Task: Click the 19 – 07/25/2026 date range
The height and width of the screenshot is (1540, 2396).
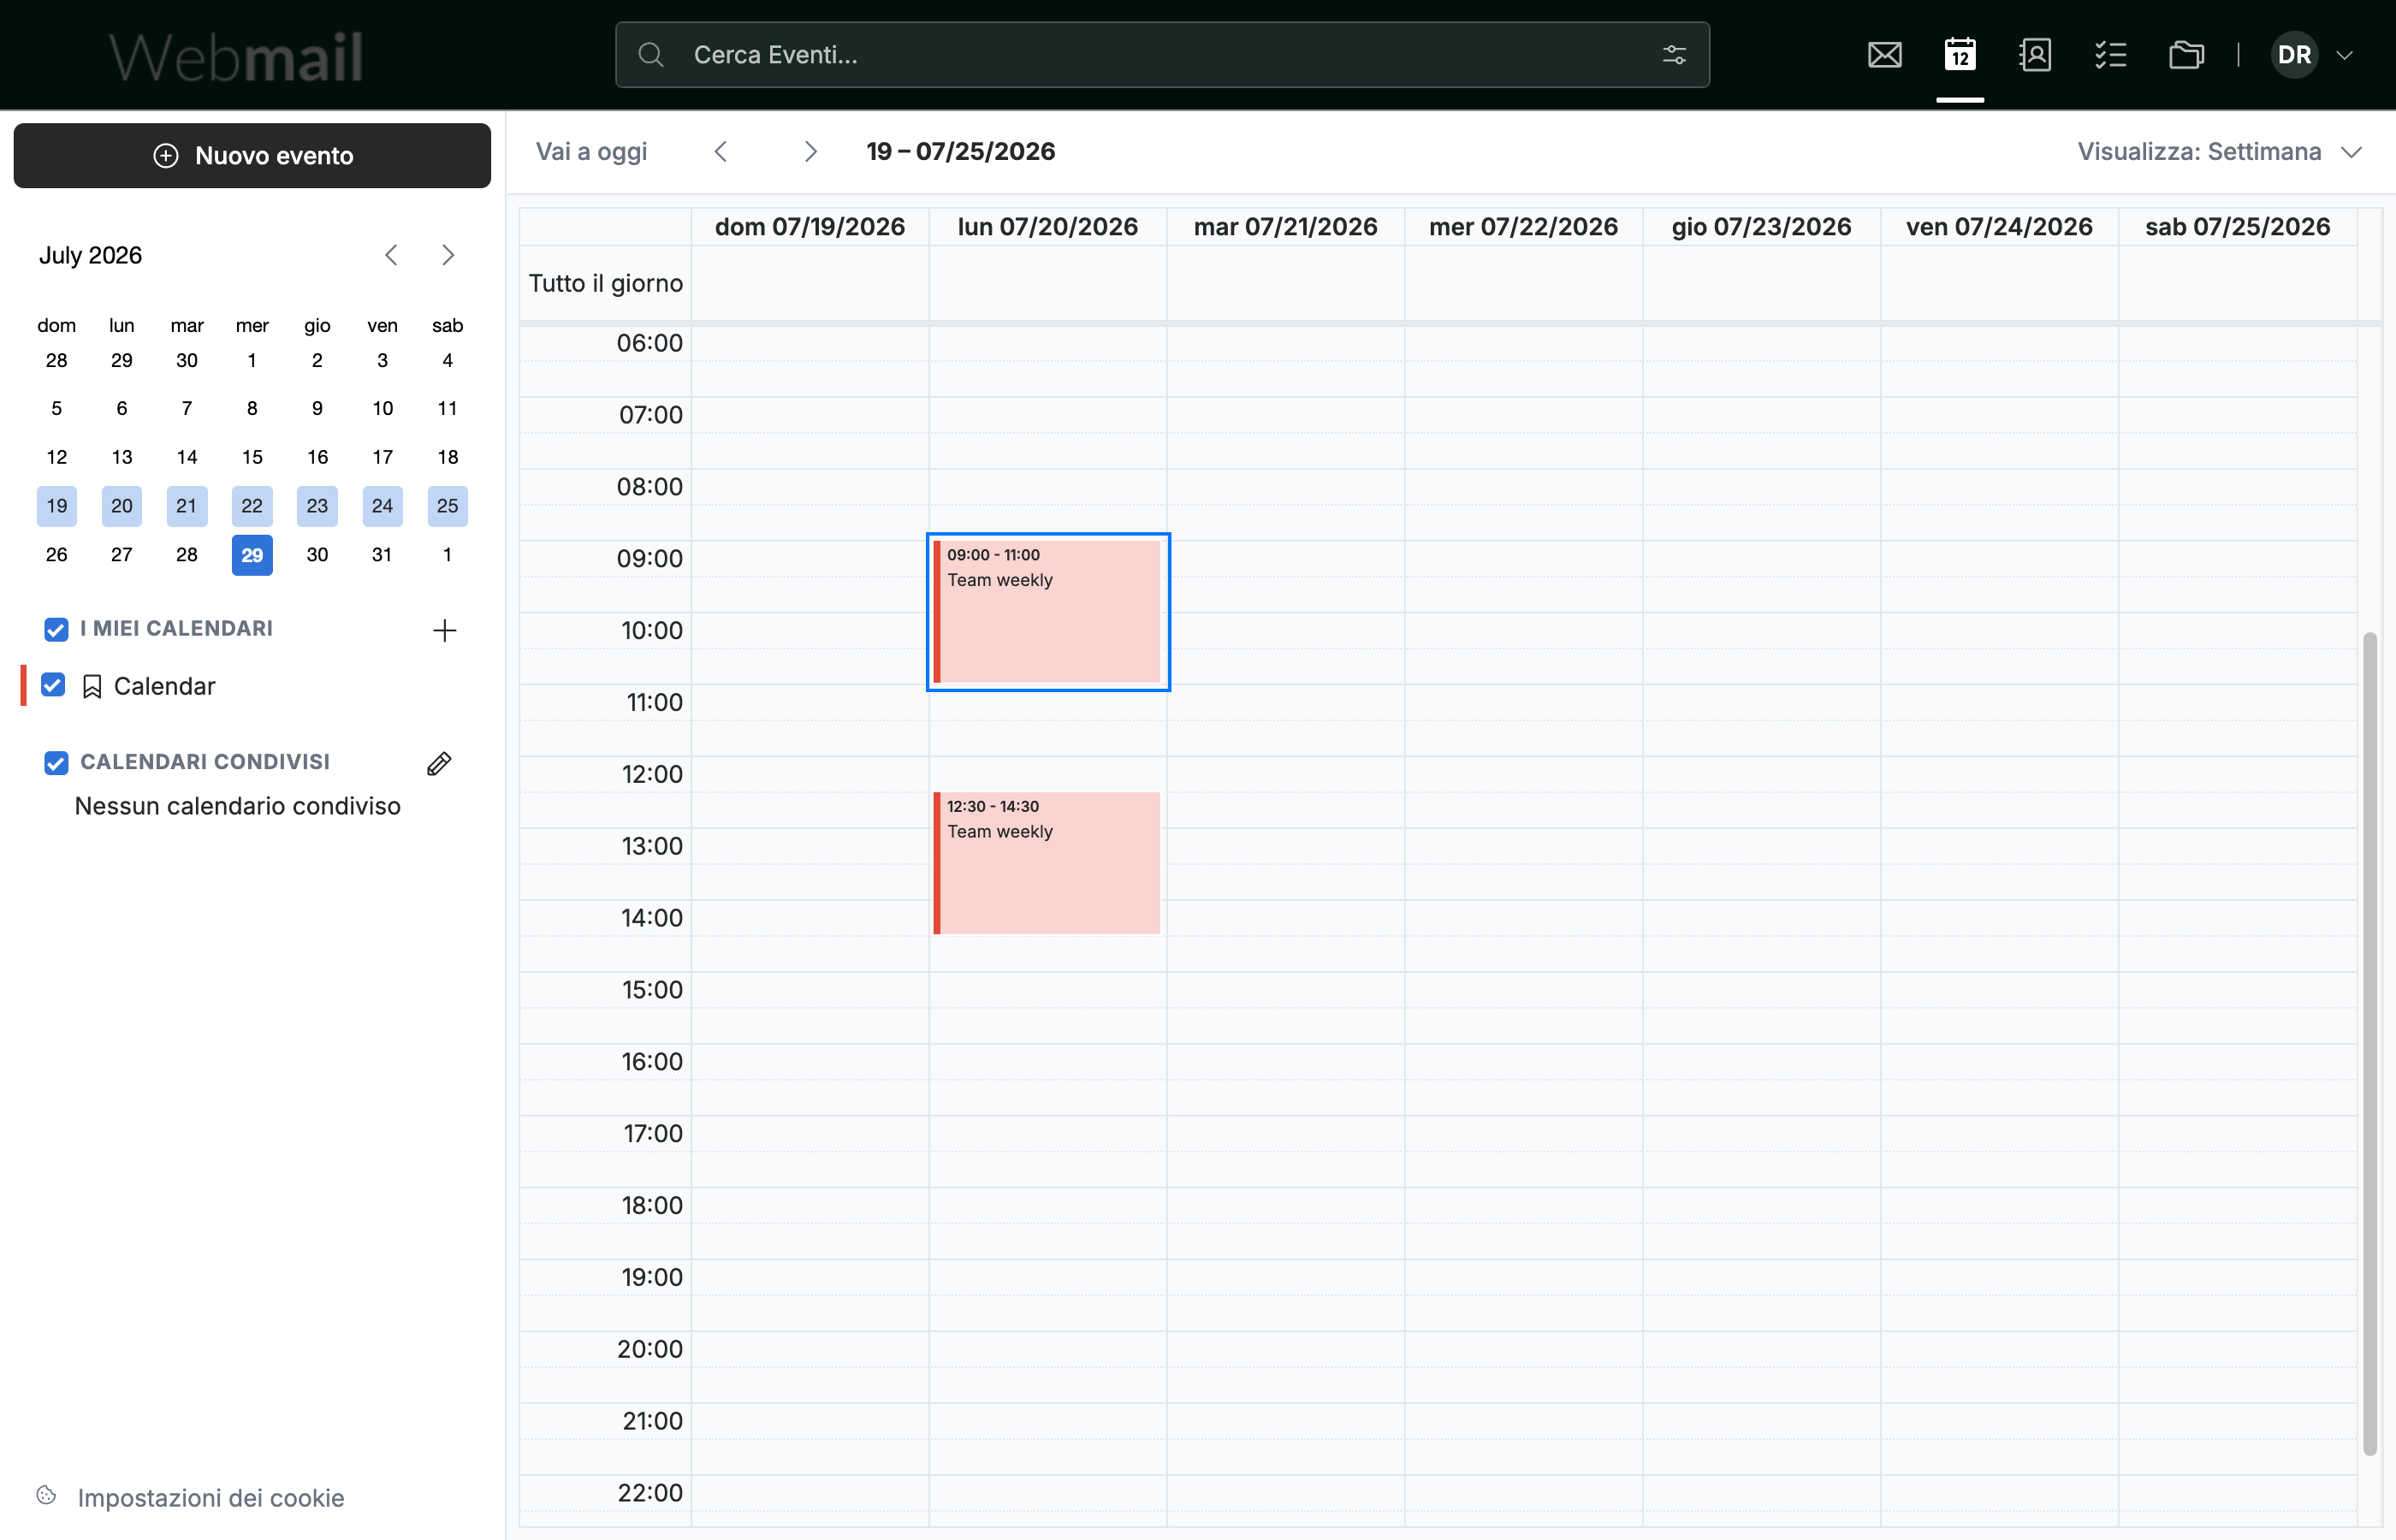Action: 961,151
